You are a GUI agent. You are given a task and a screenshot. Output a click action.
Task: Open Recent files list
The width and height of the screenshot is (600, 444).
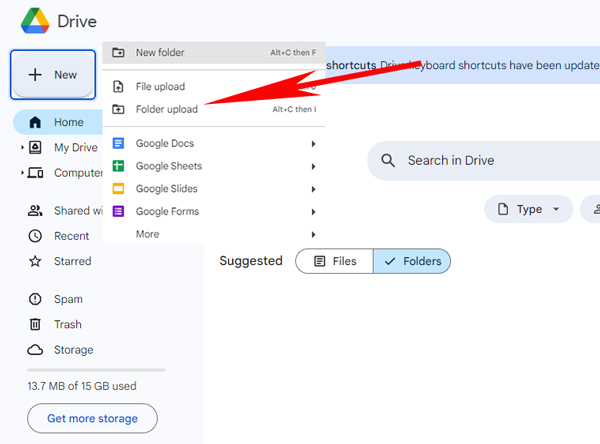point(72,236)
